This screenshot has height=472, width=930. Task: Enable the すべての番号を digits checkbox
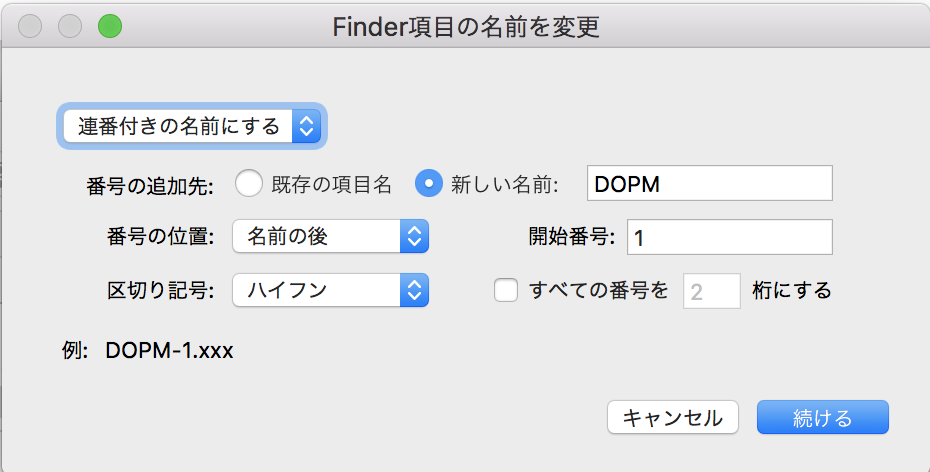tap(507, 291)
